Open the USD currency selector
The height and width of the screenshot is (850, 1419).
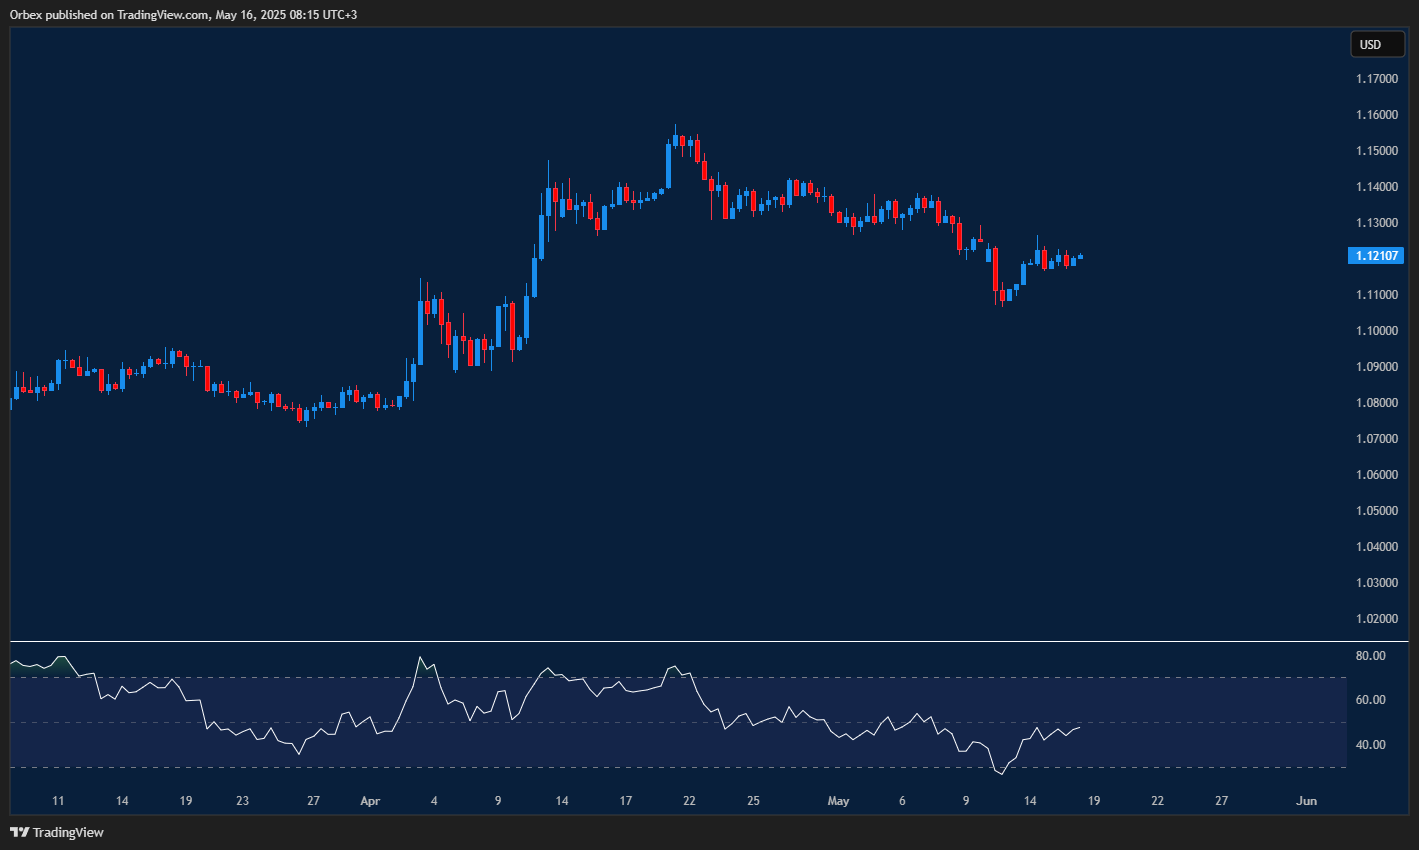coord(1377,44)
